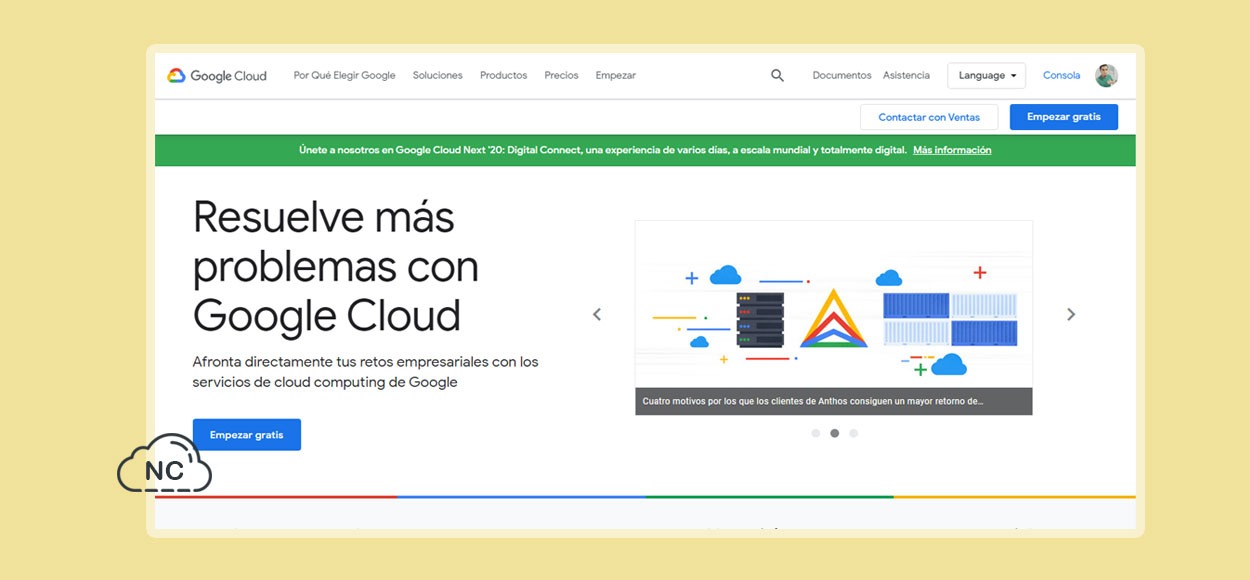1250x580 pixels.
Task: Advance carousel with next arrow
Action: coord(1071,314)
